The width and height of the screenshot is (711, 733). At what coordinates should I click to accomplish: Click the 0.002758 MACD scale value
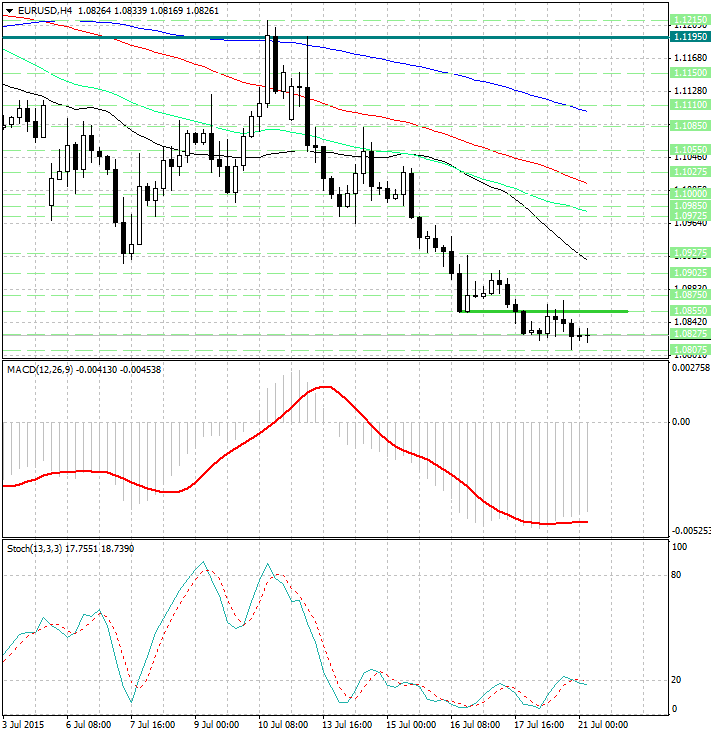pyautogui.click(x=691, y=367)
